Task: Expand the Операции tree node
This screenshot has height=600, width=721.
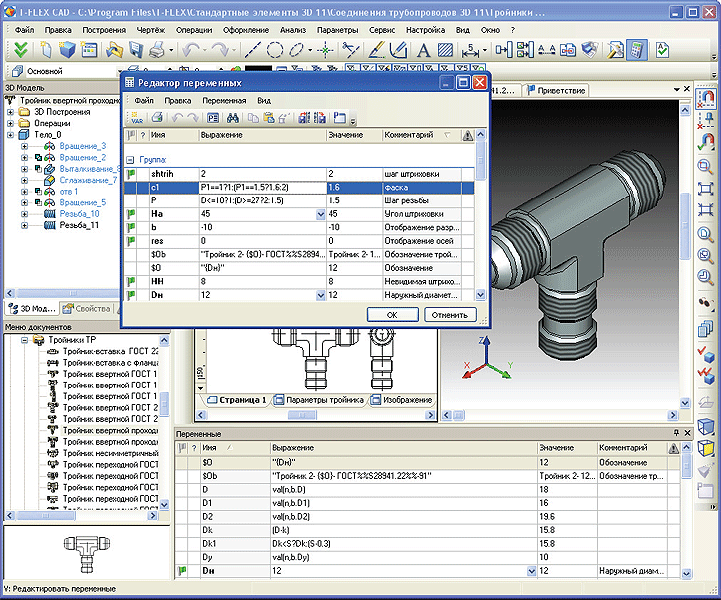Action: click(10, 123)
